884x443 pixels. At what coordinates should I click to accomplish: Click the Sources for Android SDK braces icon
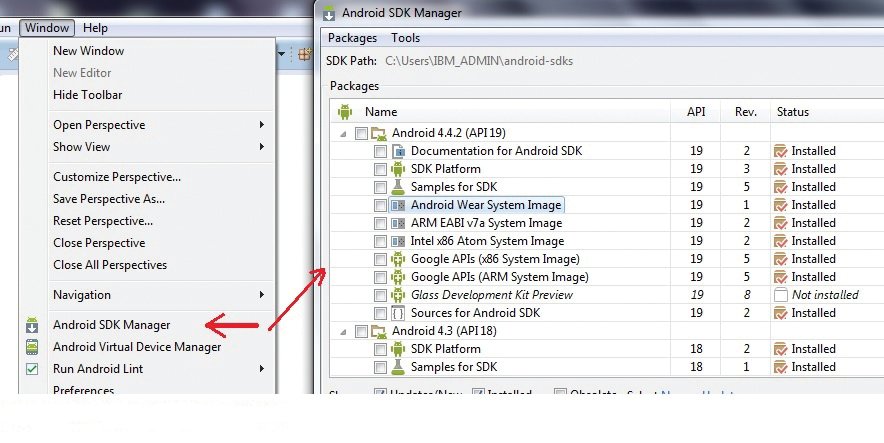click(397, 313)
